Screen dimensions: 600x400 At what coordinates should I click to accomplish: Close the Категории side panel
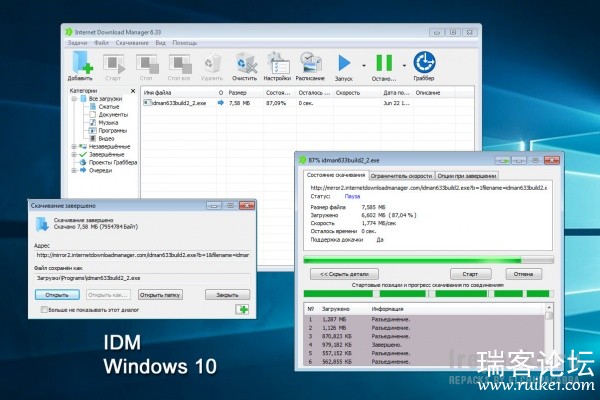[x=133, y=91]
